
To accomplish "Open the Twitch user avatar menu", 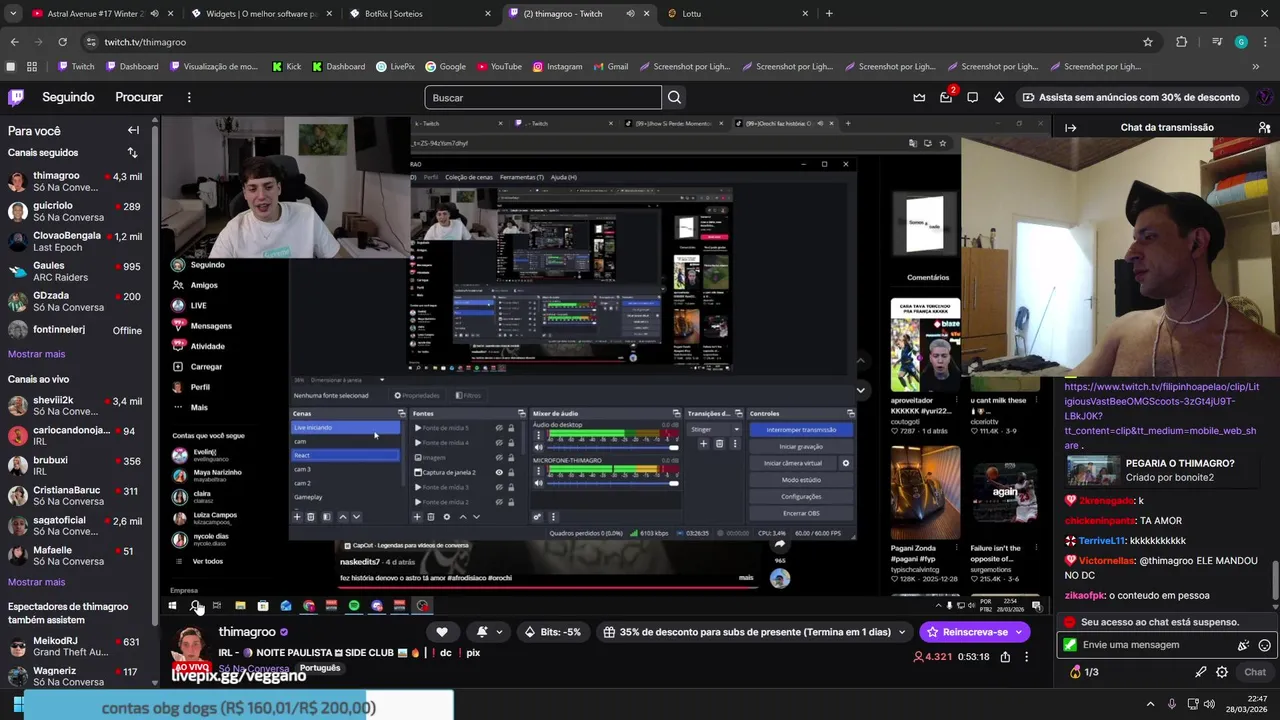I will 1264,97.
